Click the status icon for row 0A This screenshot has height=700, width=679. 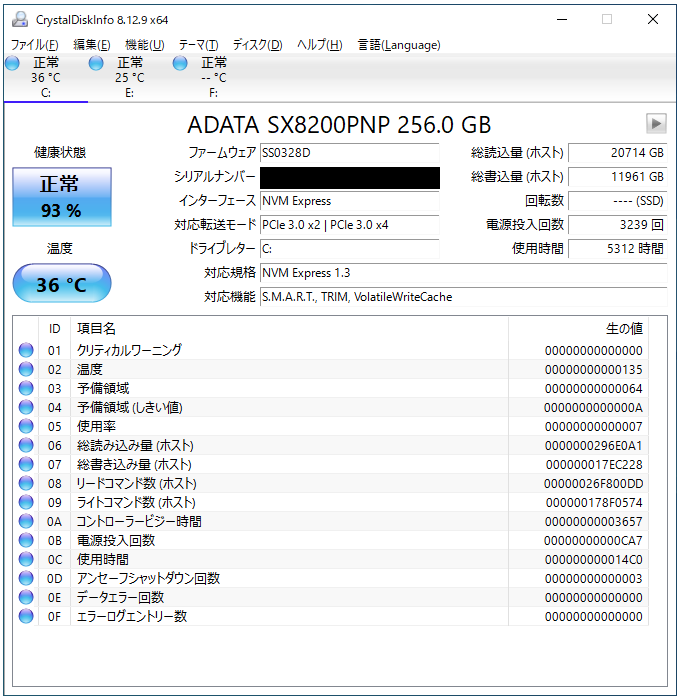(26, 521)
